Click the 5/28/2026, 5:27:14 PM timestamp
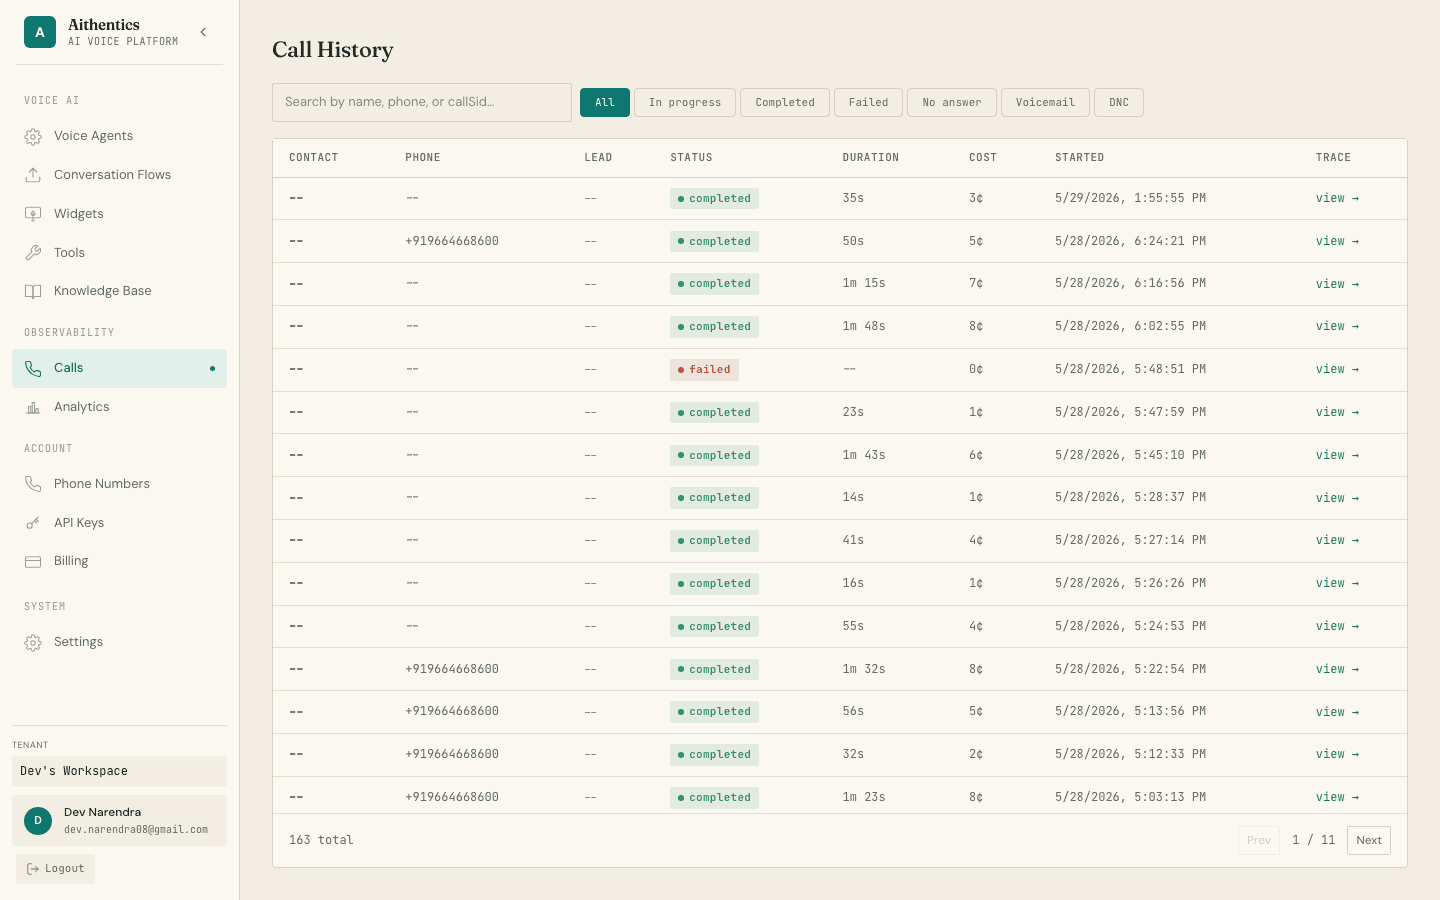 1130,540
